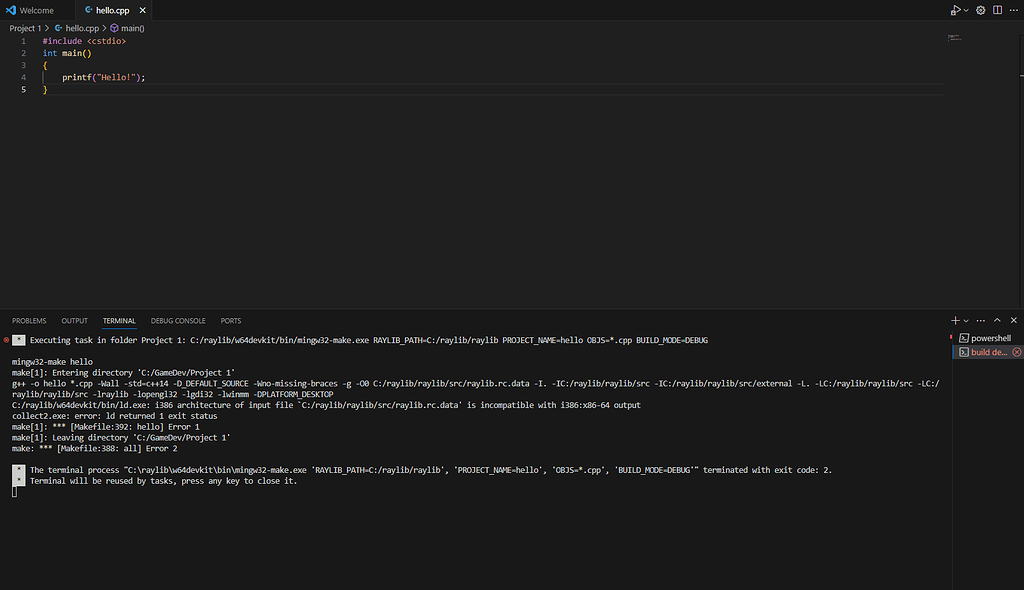Open the PORTS panel view
This screenshot has height=590, width=1024.
231,320
